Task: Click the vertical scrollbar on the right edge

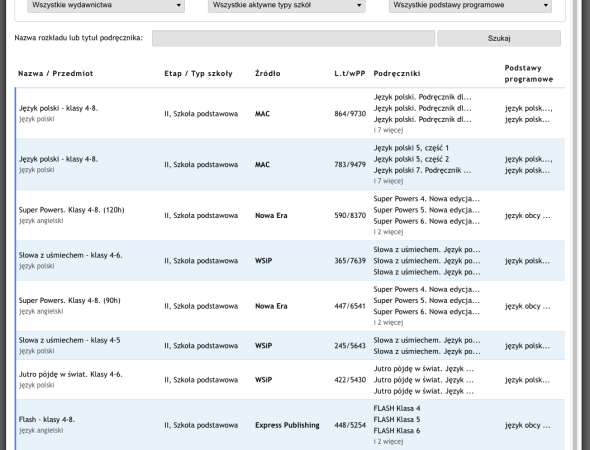Action: [x=575, y=225]
